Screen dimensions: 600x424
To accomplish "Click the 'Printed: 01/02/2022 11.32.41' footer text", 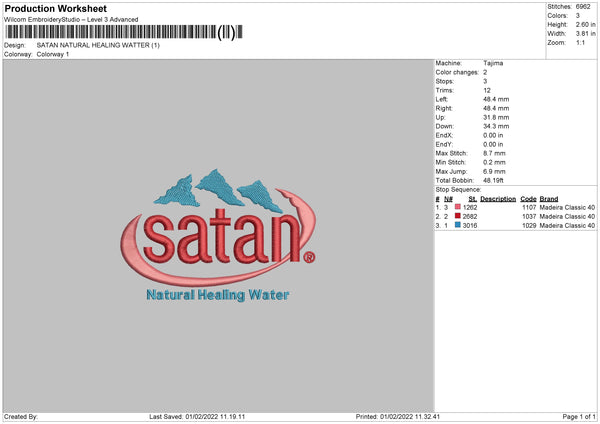I will click(x=398, y=417).
